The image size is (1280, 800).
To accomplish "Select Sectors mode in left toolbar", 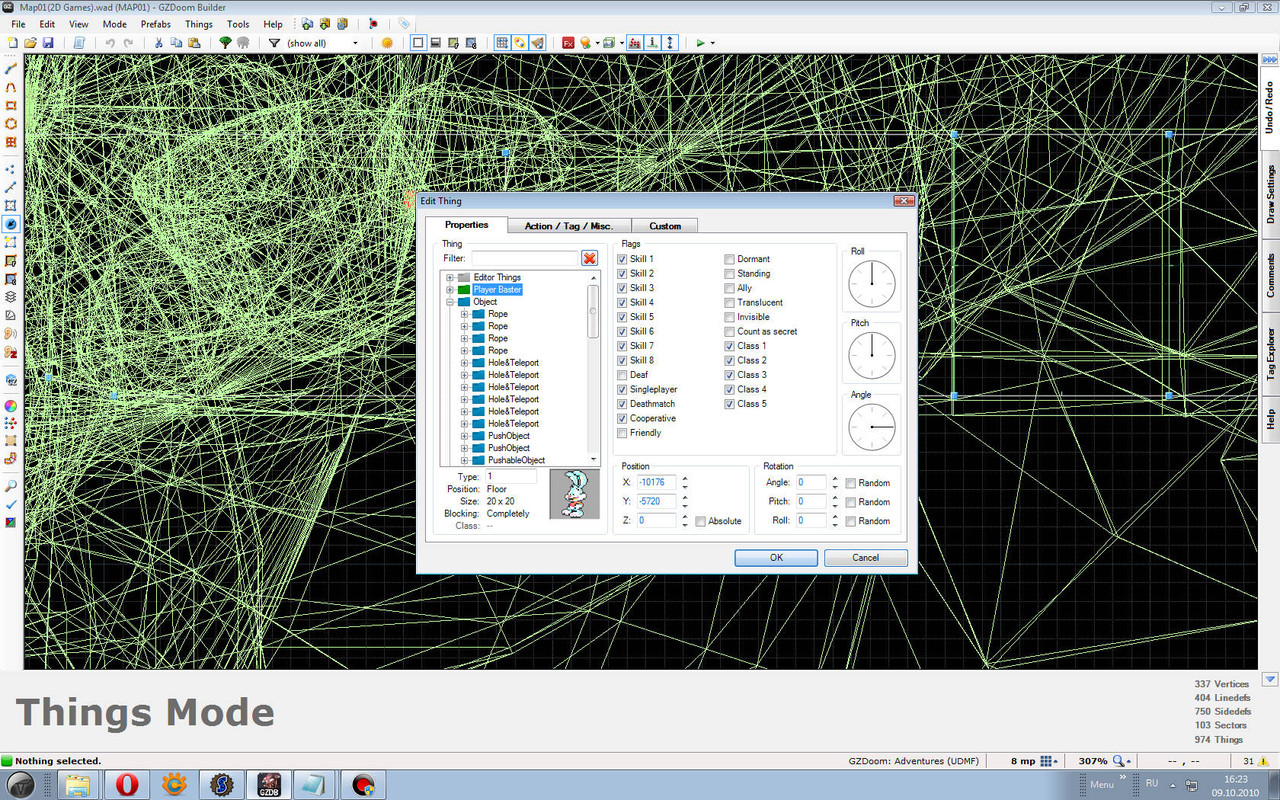I will click(11, 205).
